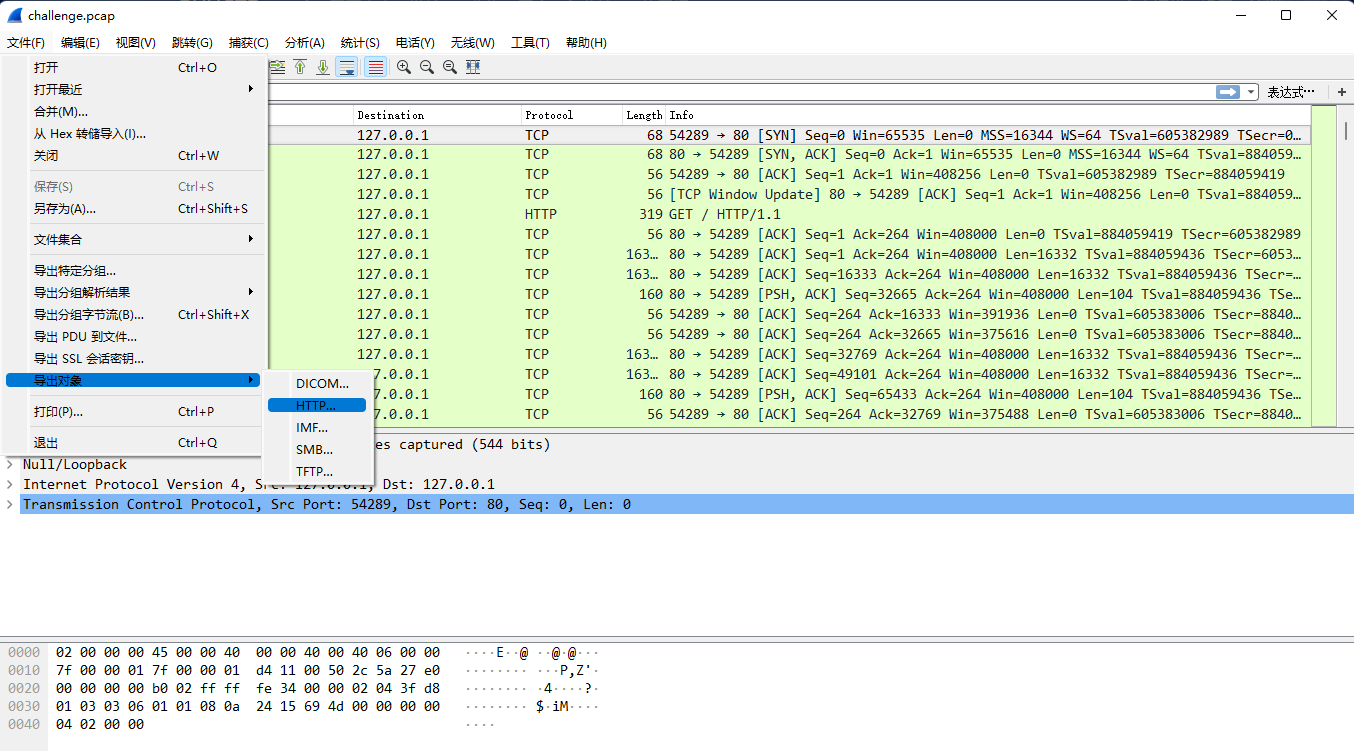Image resolution: width=1354 pixels, height=751 pixels.
Task: Choose SMB... from export objects submenu
Action: tap(317, 449)
